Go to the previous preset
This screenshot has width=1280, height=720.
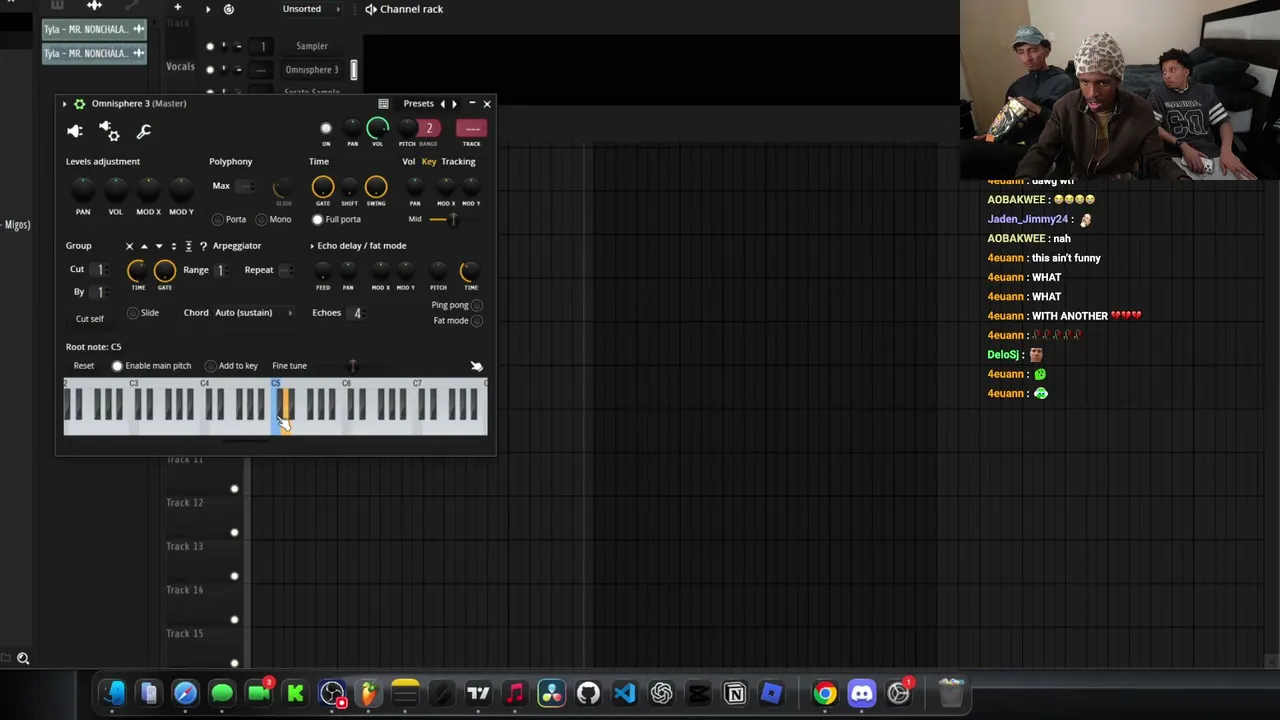click(442, 104)
